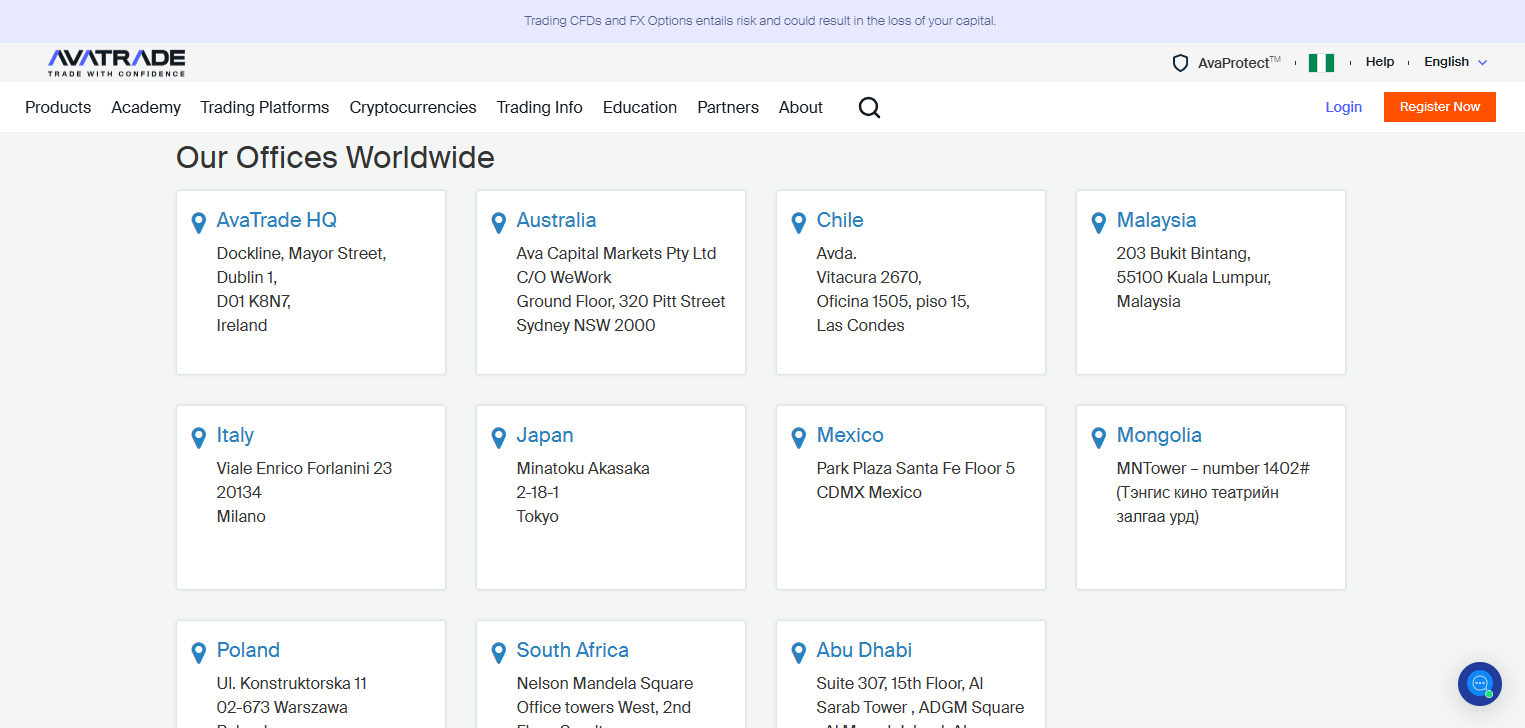
Task: Click the 'CDMX Mexico' text
Action: point(869,493)
